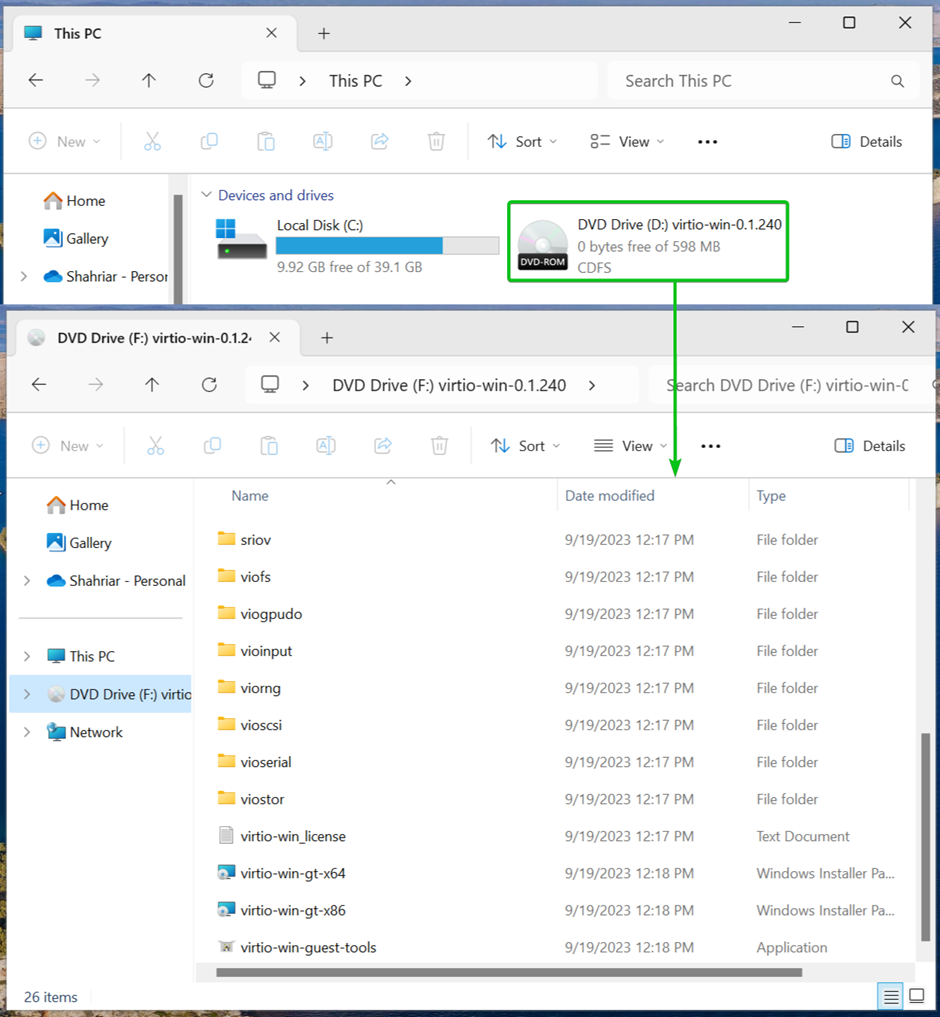Switch to large thumbnails view in status bar
This screenshot has height=1017, width=940.
pyautogui.click(x=917, y=996)
